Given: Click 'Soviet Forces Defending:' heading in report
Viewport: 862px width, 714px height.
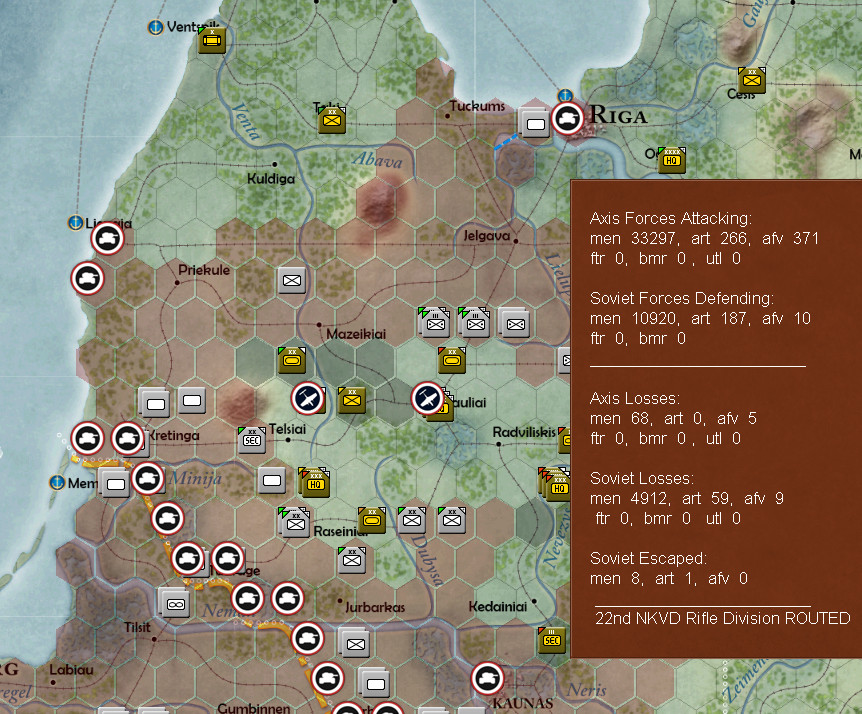Looking at the screenshot, I should click(x=682, y=298).
